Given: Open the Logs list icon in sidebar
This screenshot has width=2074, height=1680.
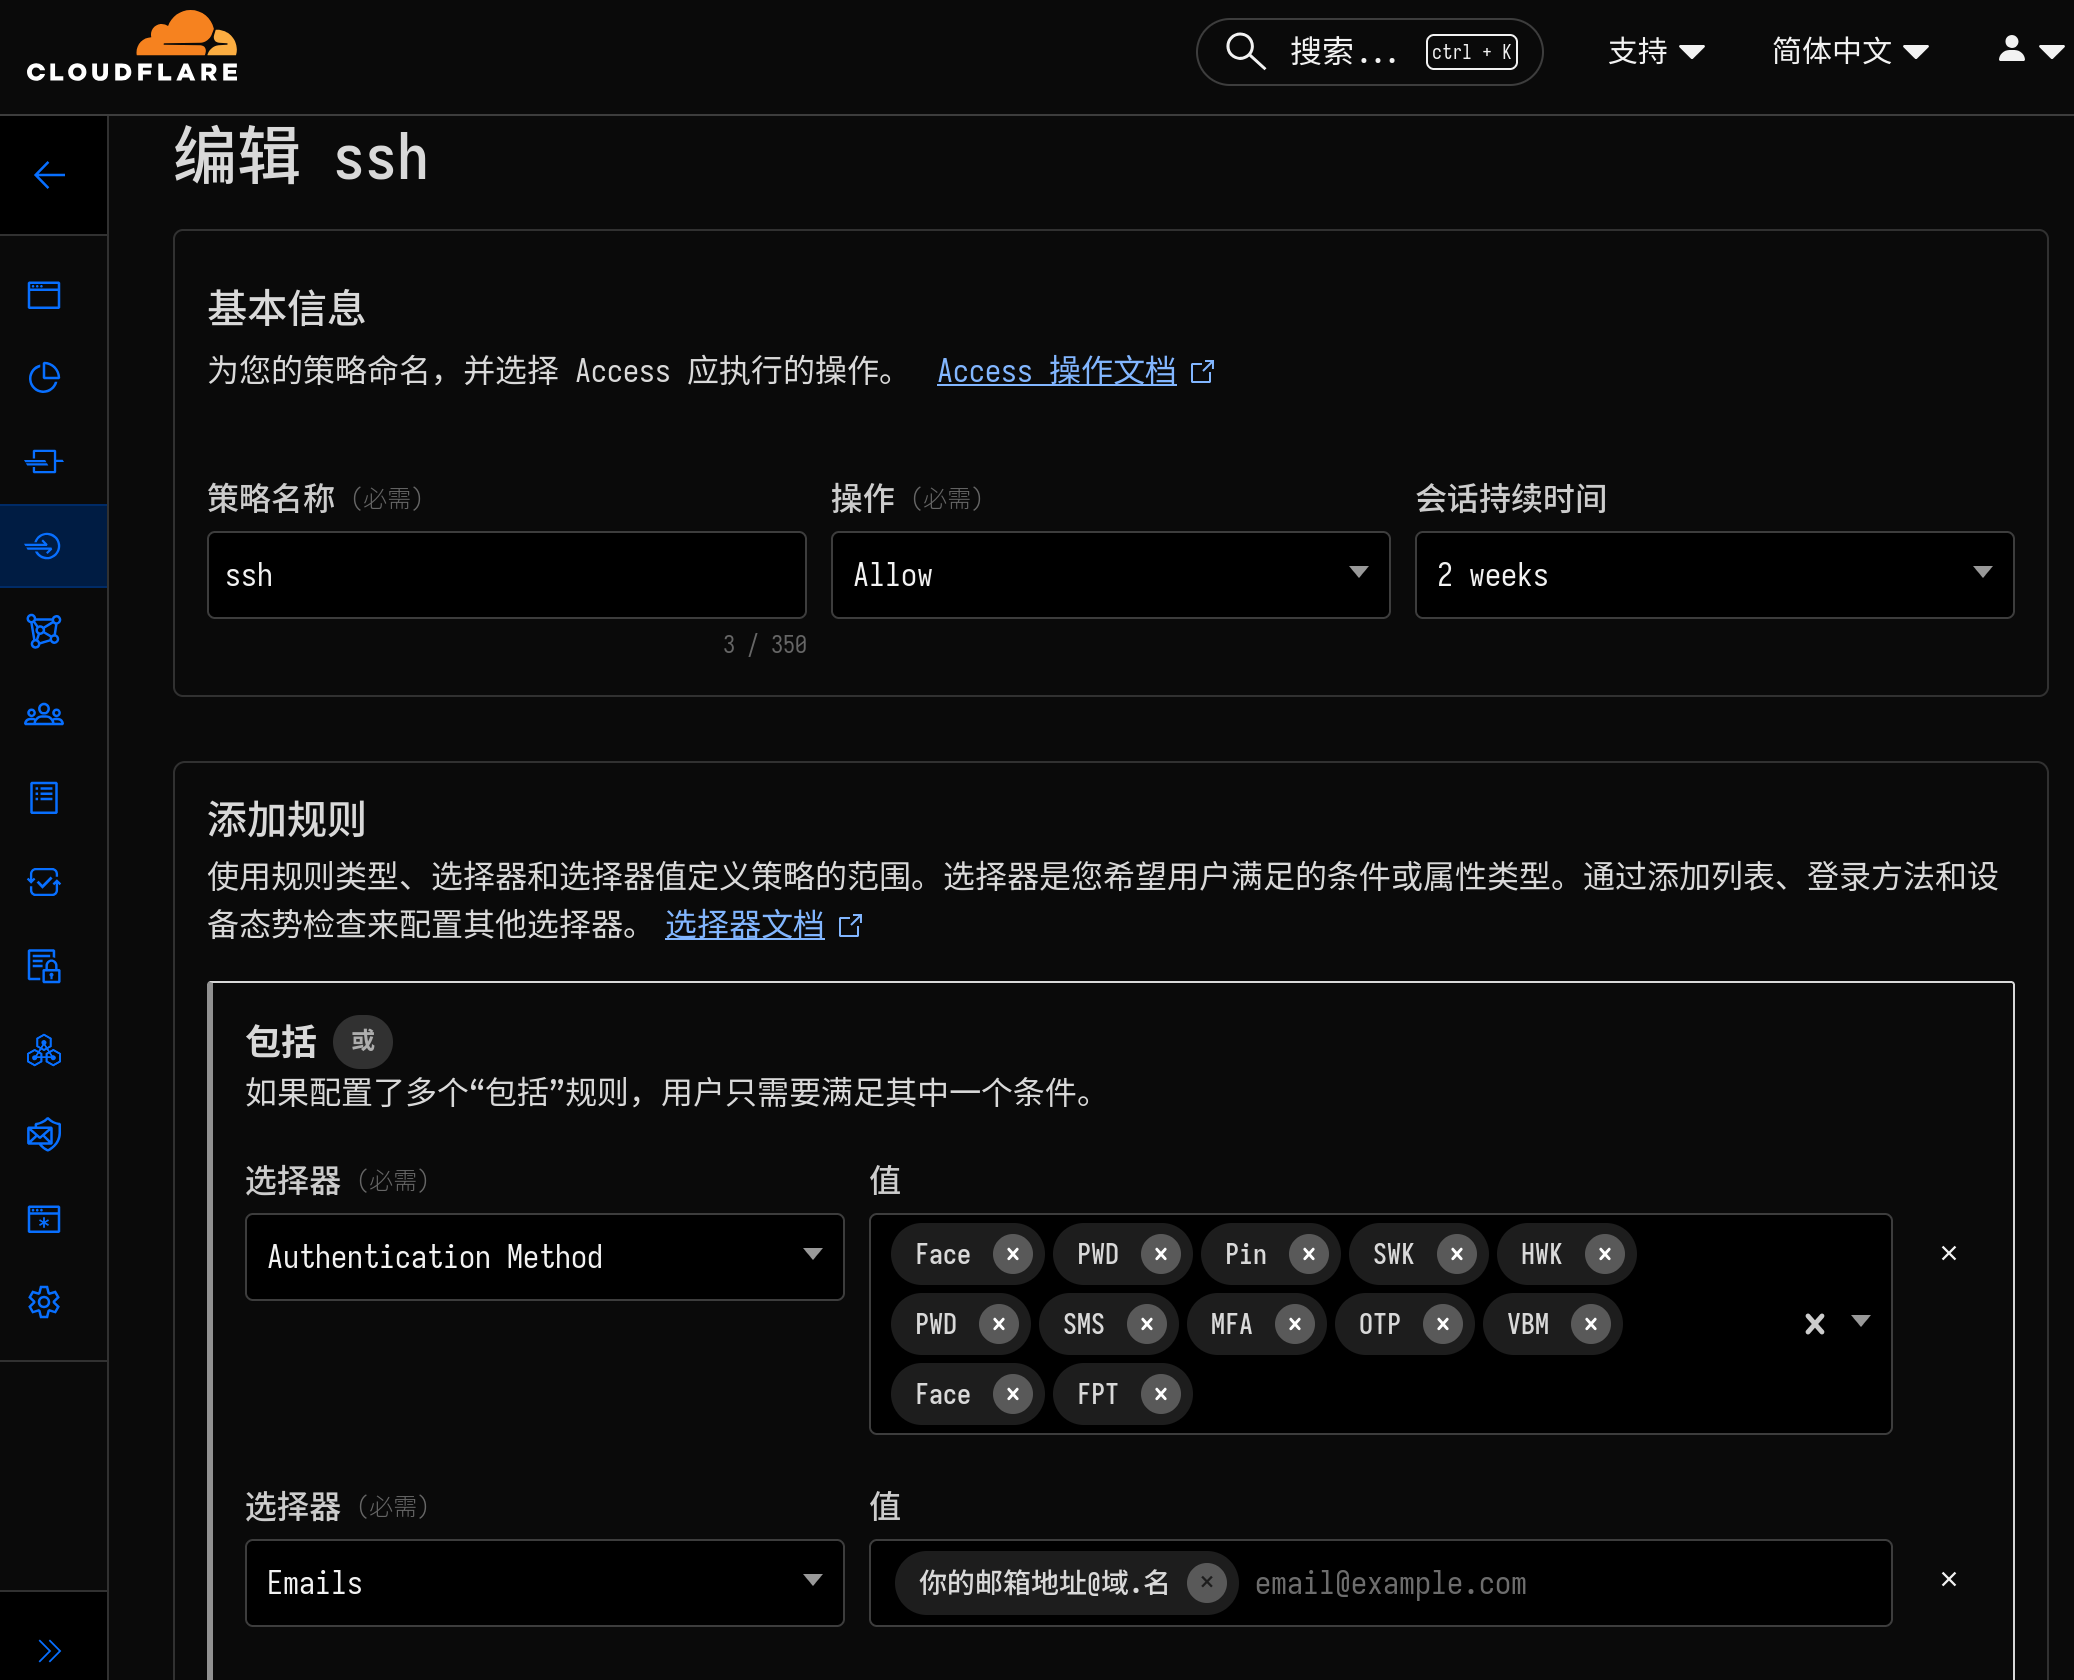Looking at the screenshot, I should tap(44, 797).
